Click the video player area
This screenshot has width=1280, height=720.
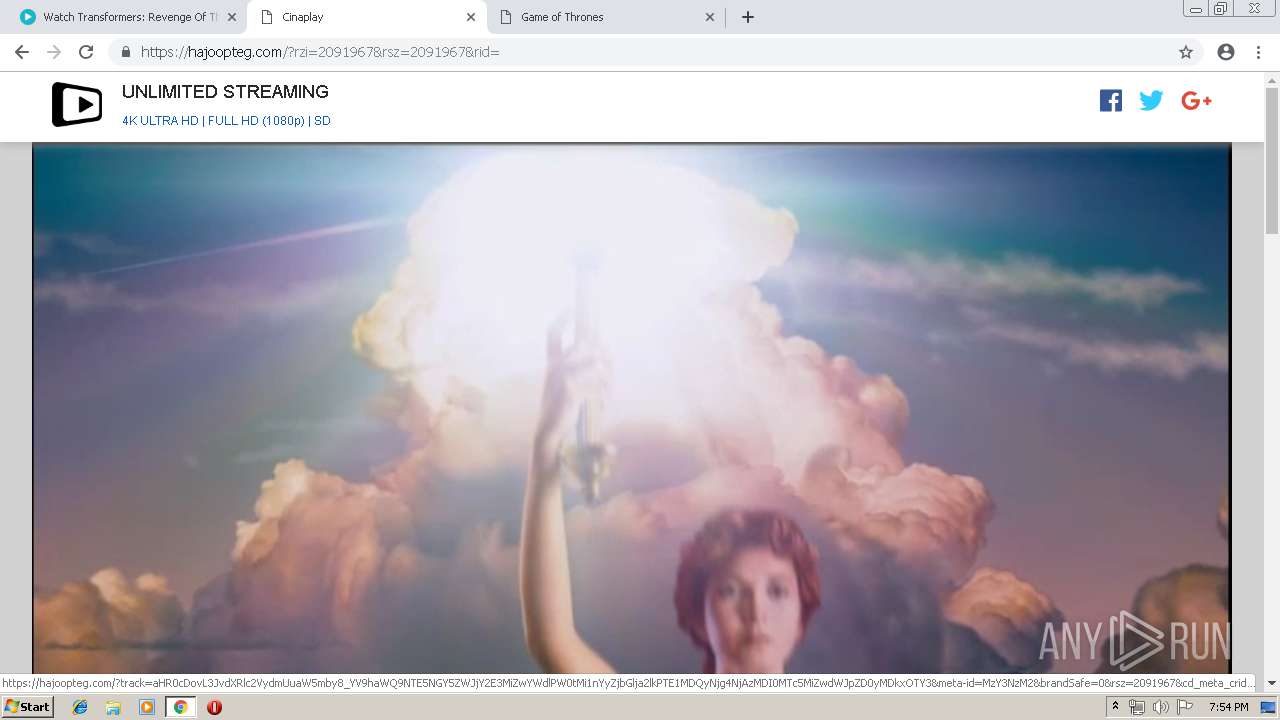pyautogui.click(x=632, y=408)
